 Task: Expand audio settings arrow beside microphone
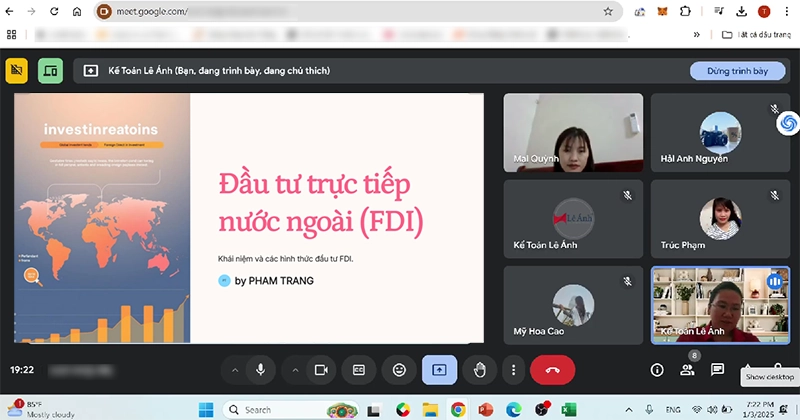(x=235, y=369)
